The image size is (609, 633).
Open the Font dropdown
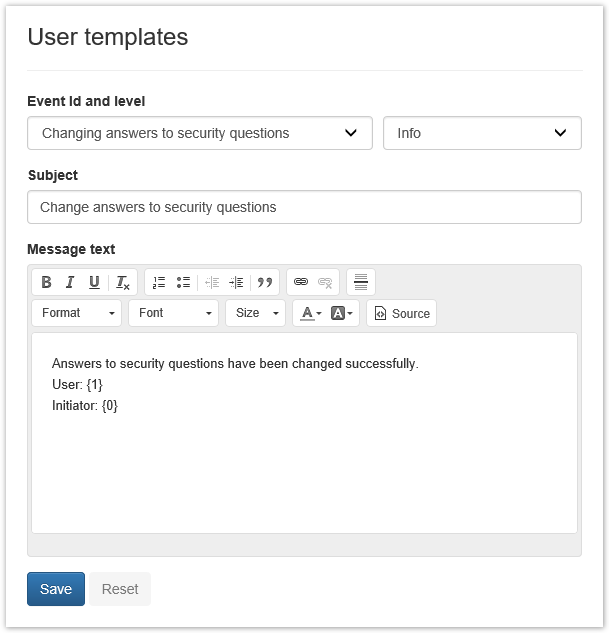pyautogui.click(x=174, y=313)
